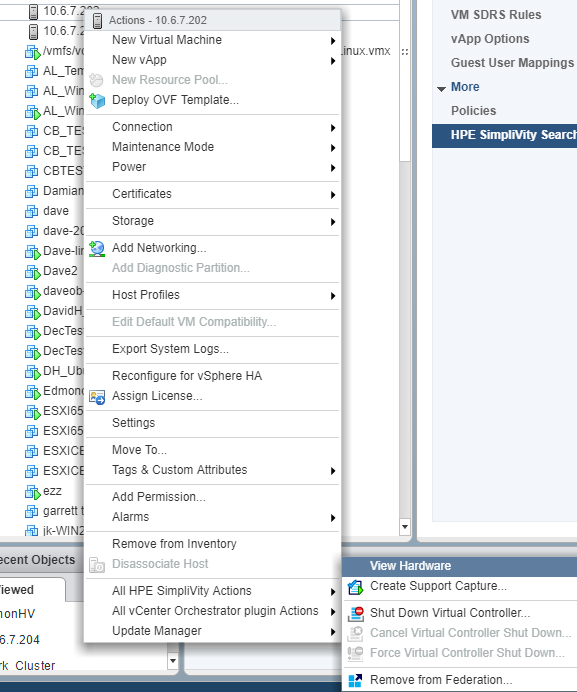The width and height of the screenshot is (577, 692).
Task: Expand the Power submenu arrow
Action: (x=333, y=168)
